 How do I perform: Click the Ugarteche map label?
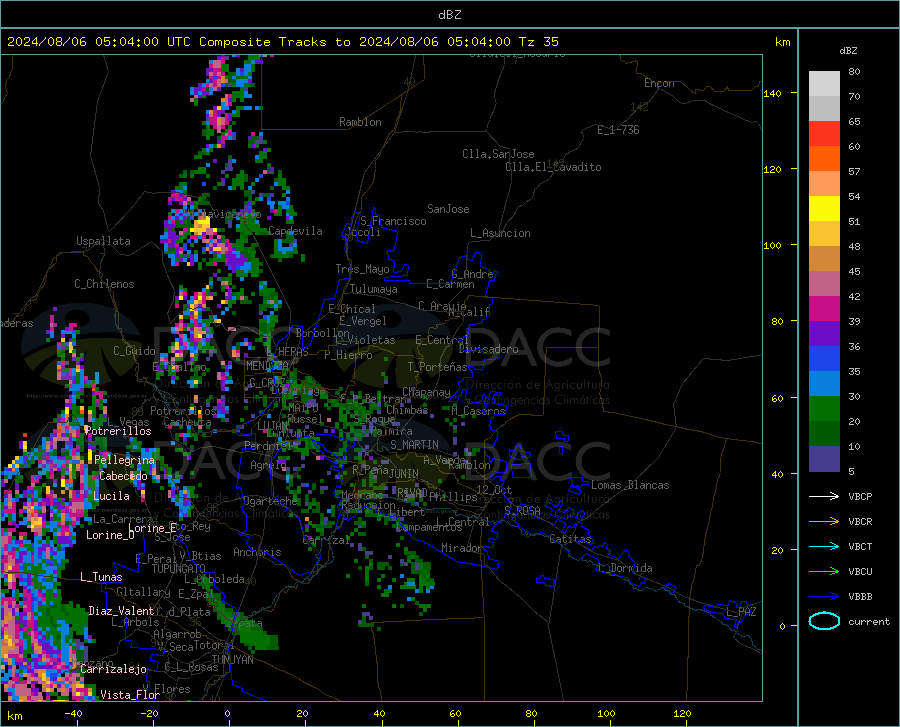pyautogui.click(x=270, y=501)
